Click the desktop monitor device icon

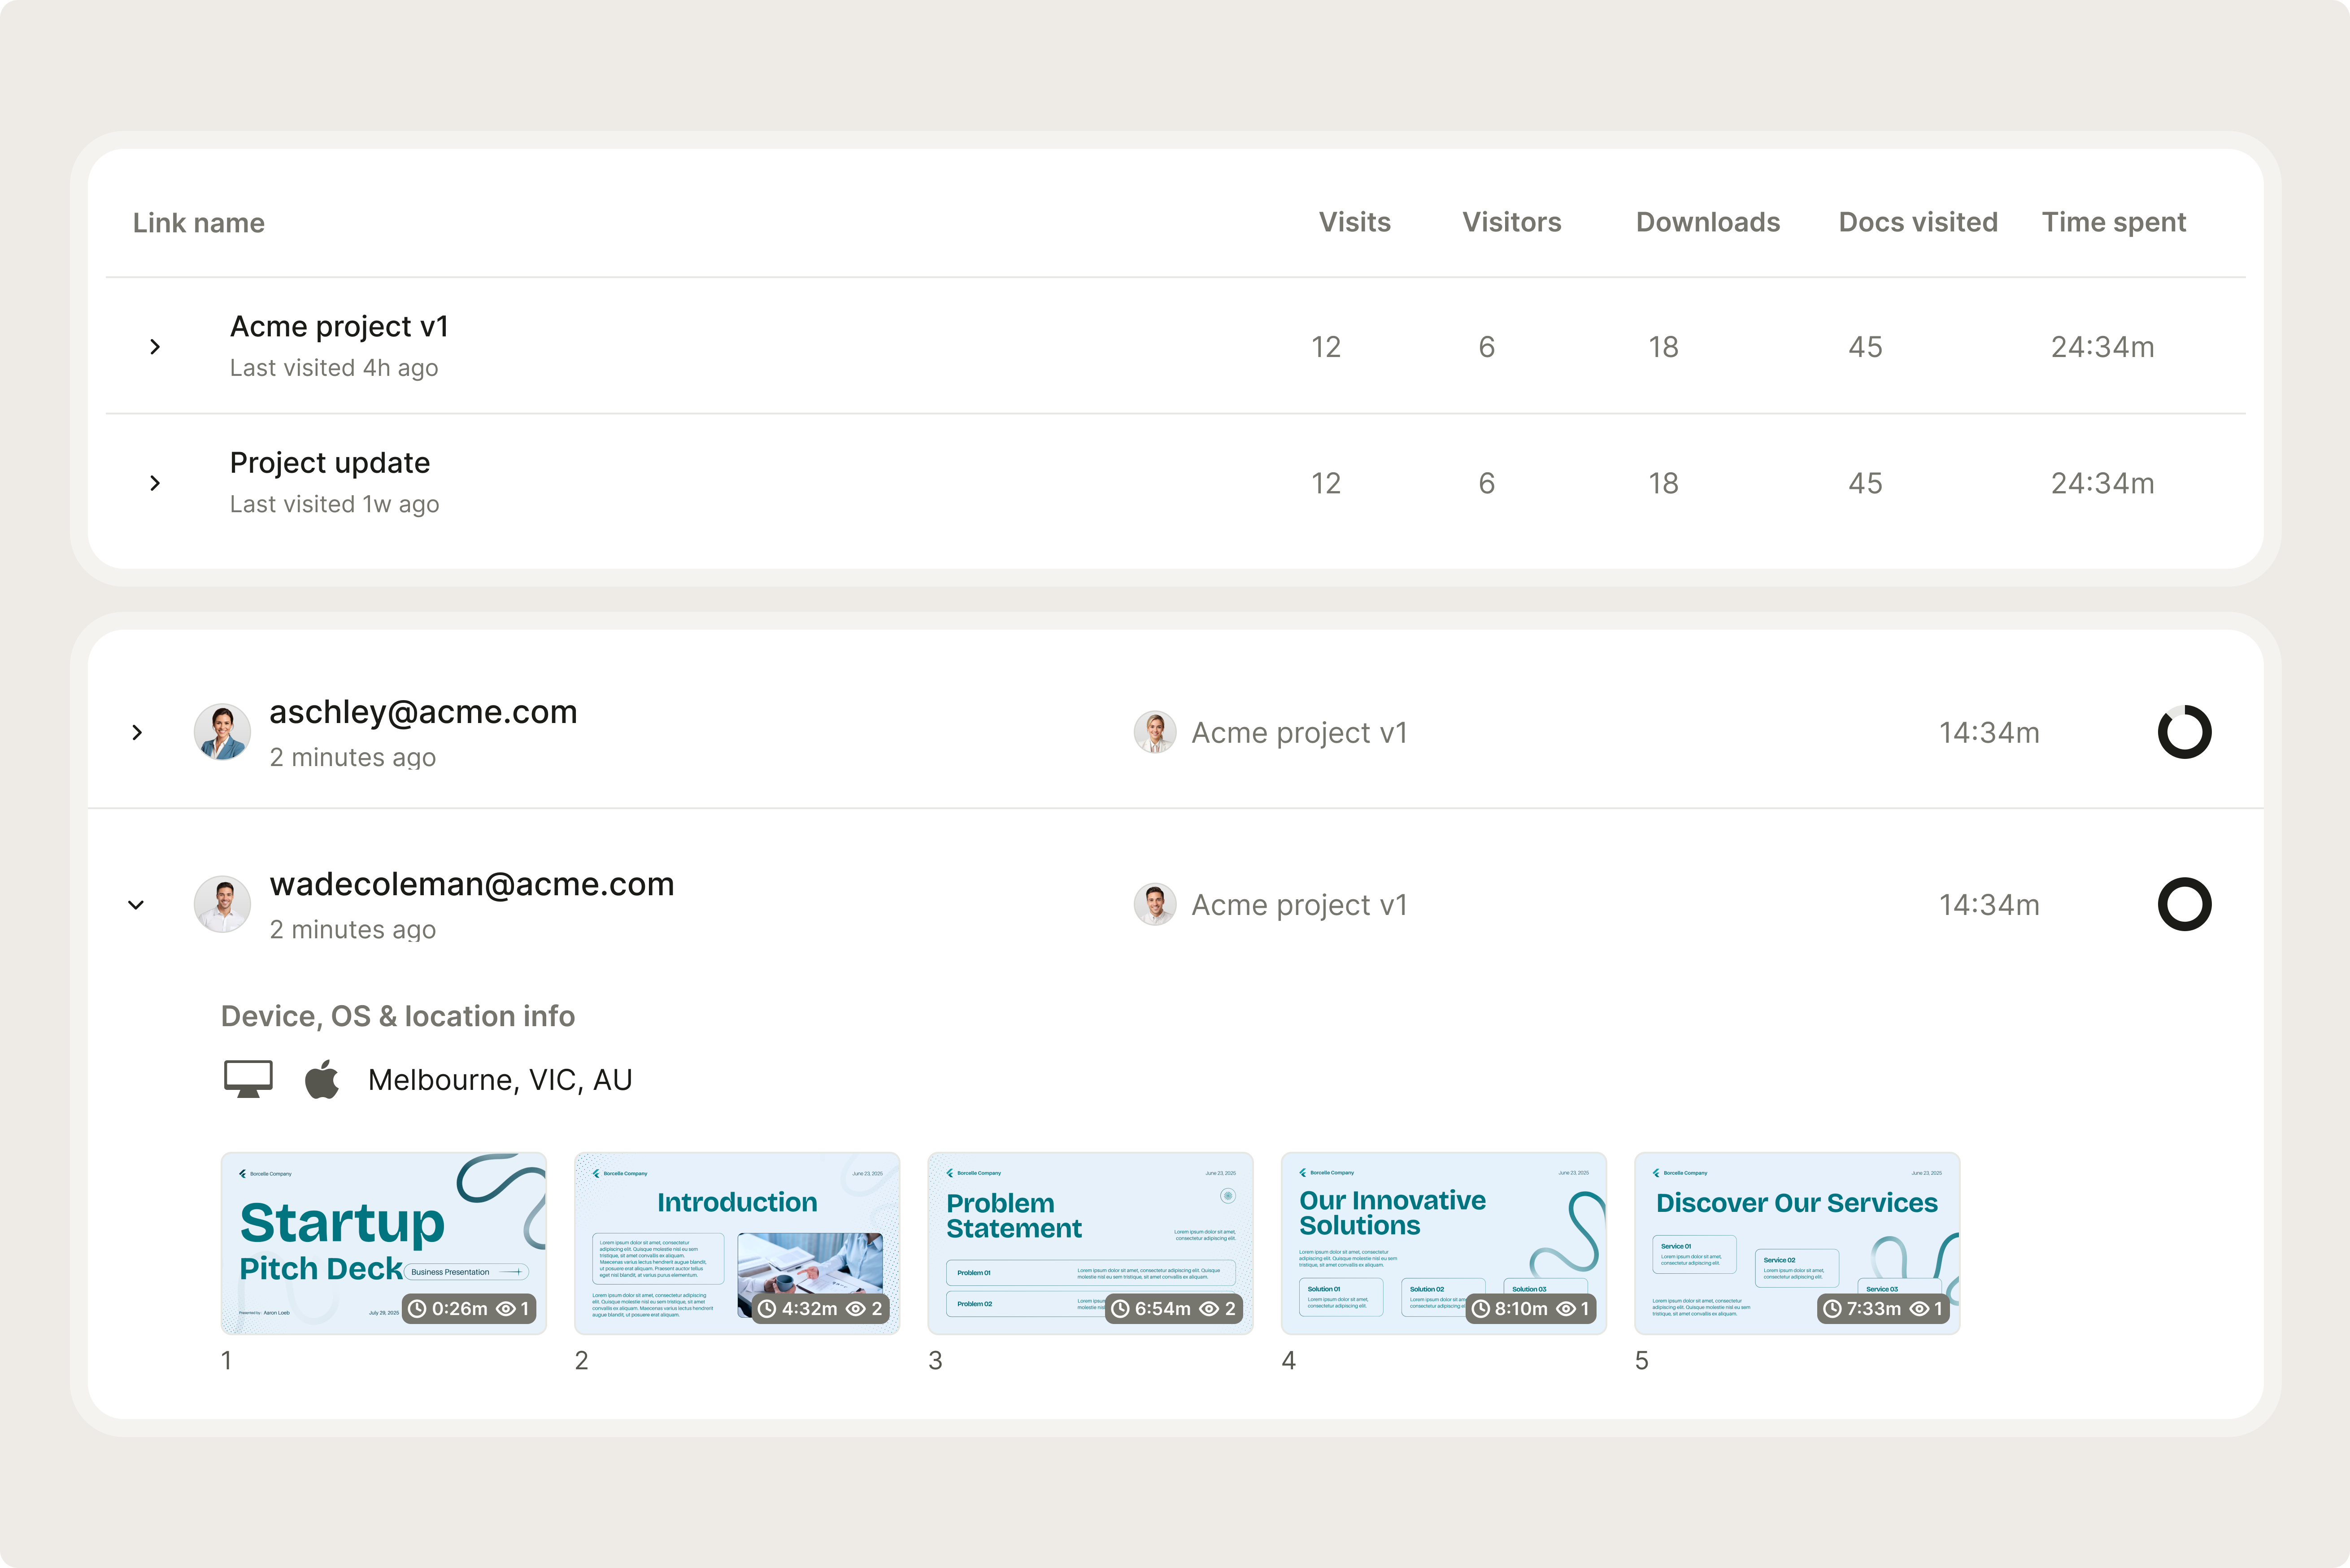[x=248, y=1079]
